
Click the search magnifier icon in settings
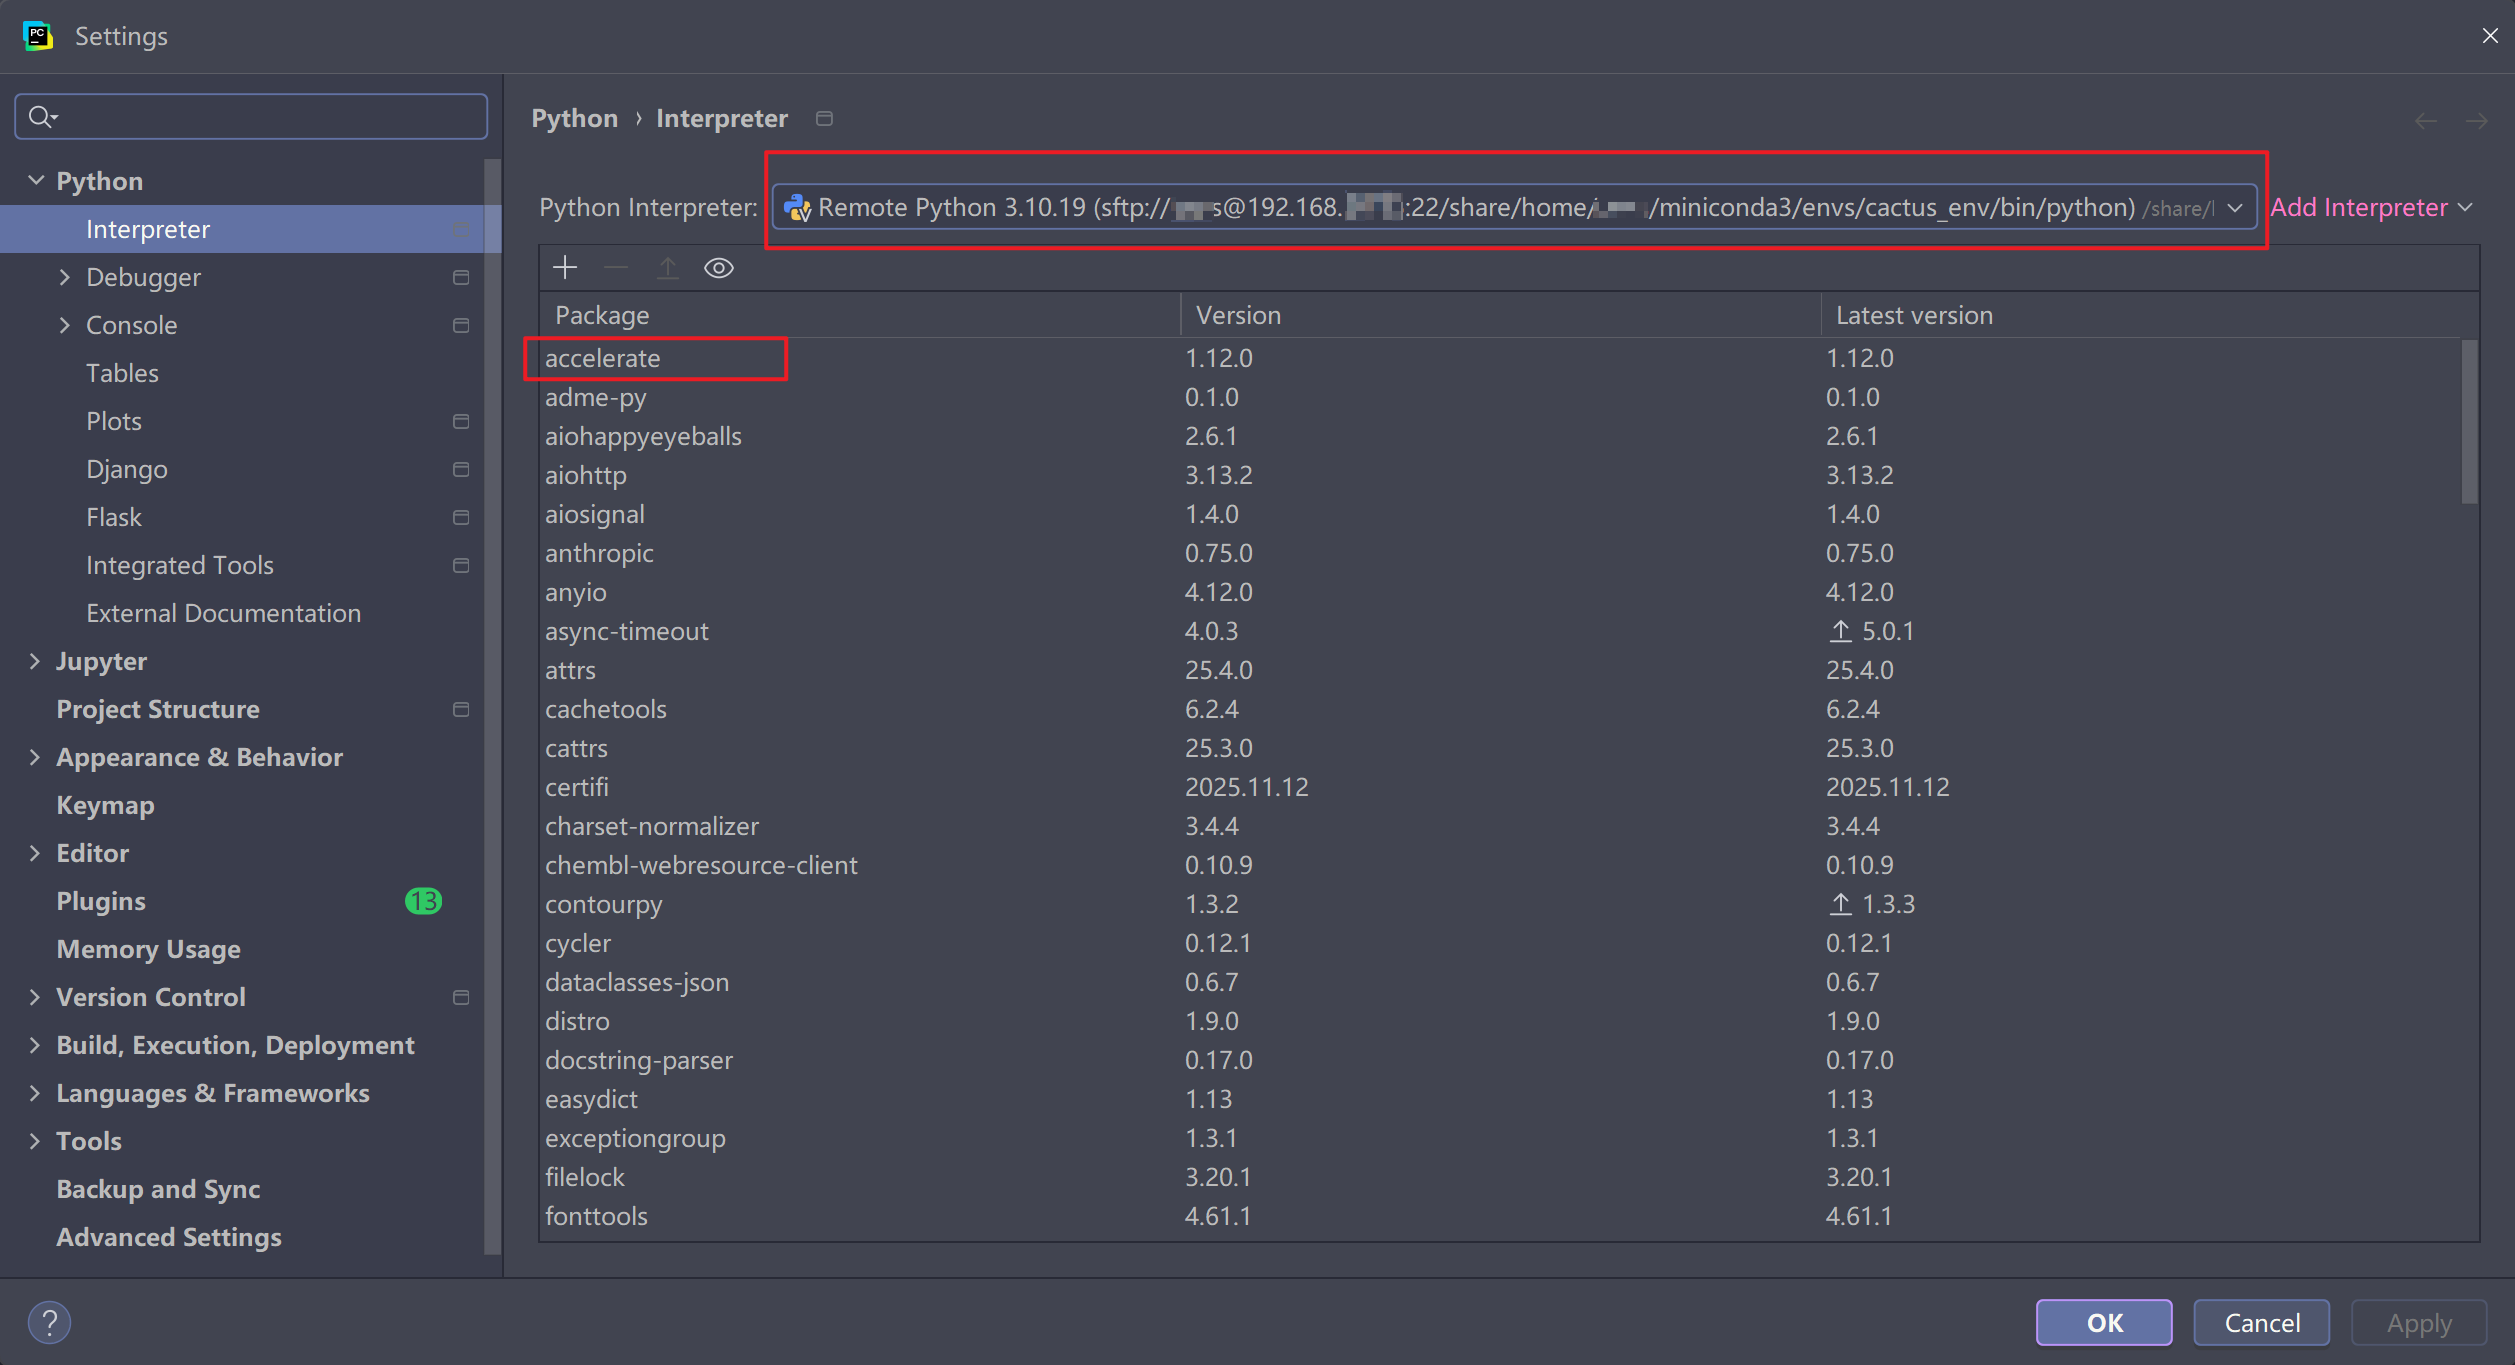click(41, 117)
